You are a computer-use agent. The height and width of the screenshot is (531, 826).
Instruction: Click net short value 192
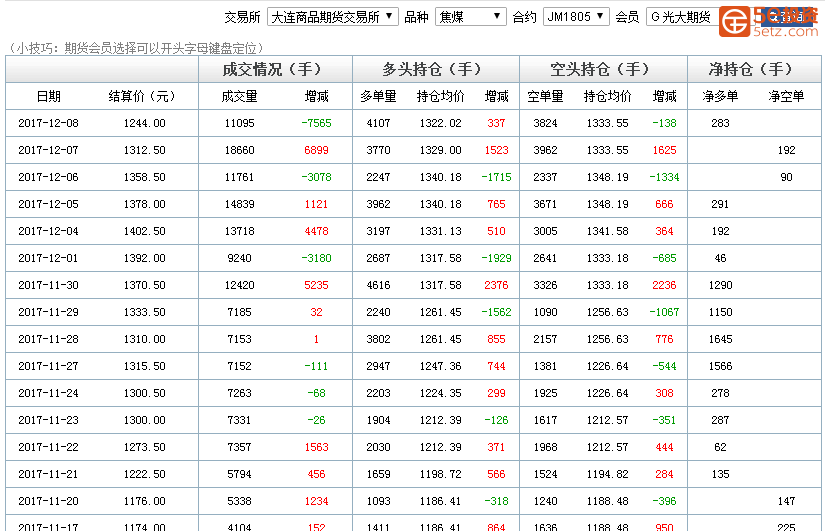786,150
